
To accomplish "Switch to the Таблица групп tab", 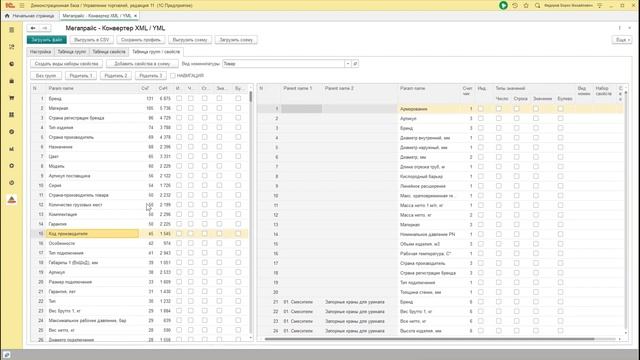I will click(72, 52).
